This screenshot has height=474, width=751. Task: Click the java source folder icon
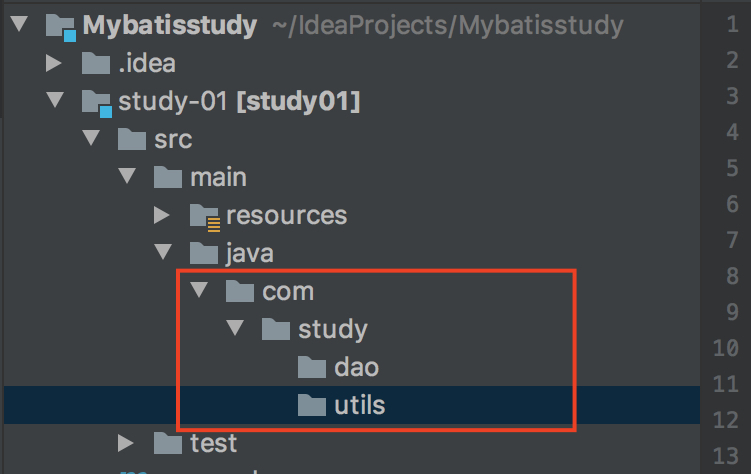coord(204,253)
